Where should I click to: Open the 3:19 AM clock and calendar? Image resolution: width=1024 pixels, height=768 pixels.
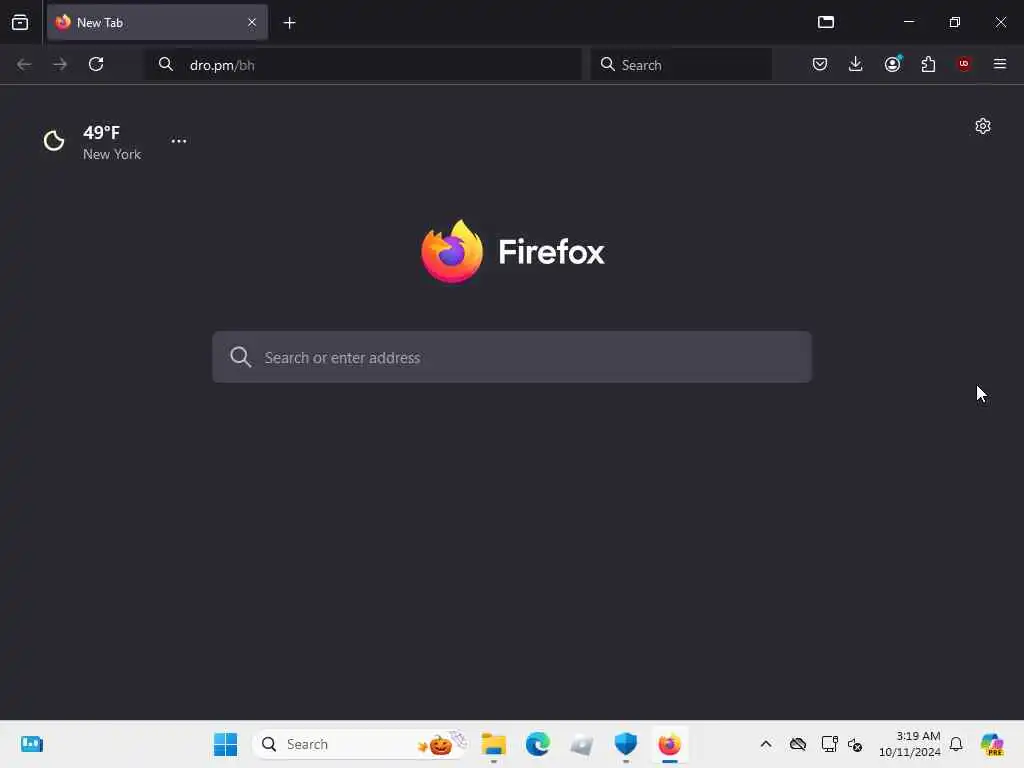909,744
